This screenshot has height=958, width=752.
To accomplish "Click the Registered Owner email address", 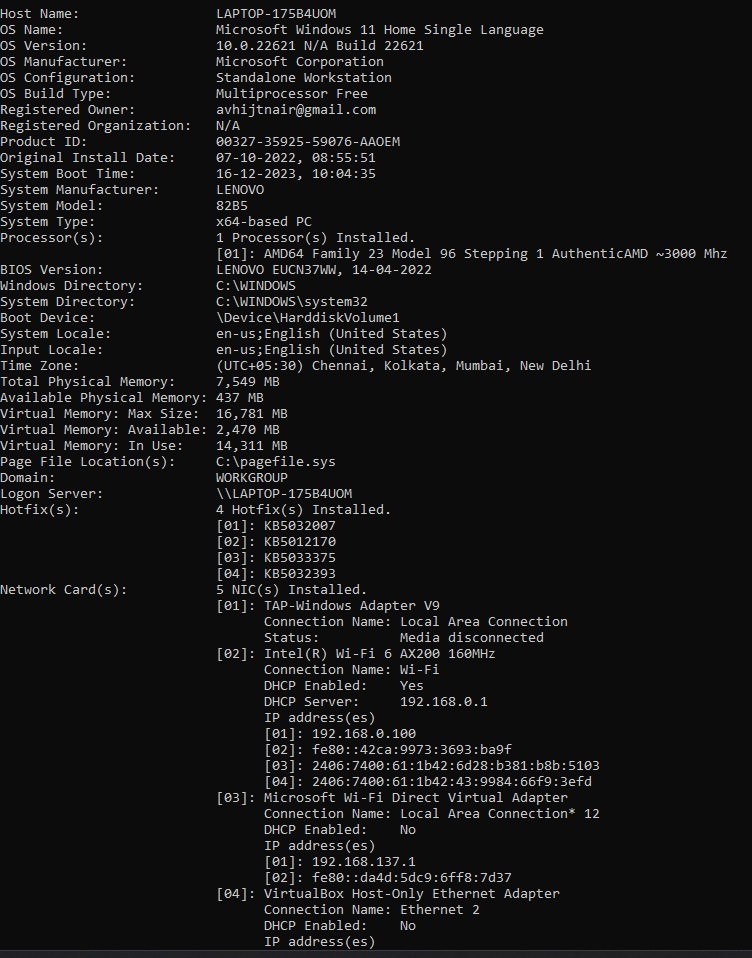I will 296,109.
